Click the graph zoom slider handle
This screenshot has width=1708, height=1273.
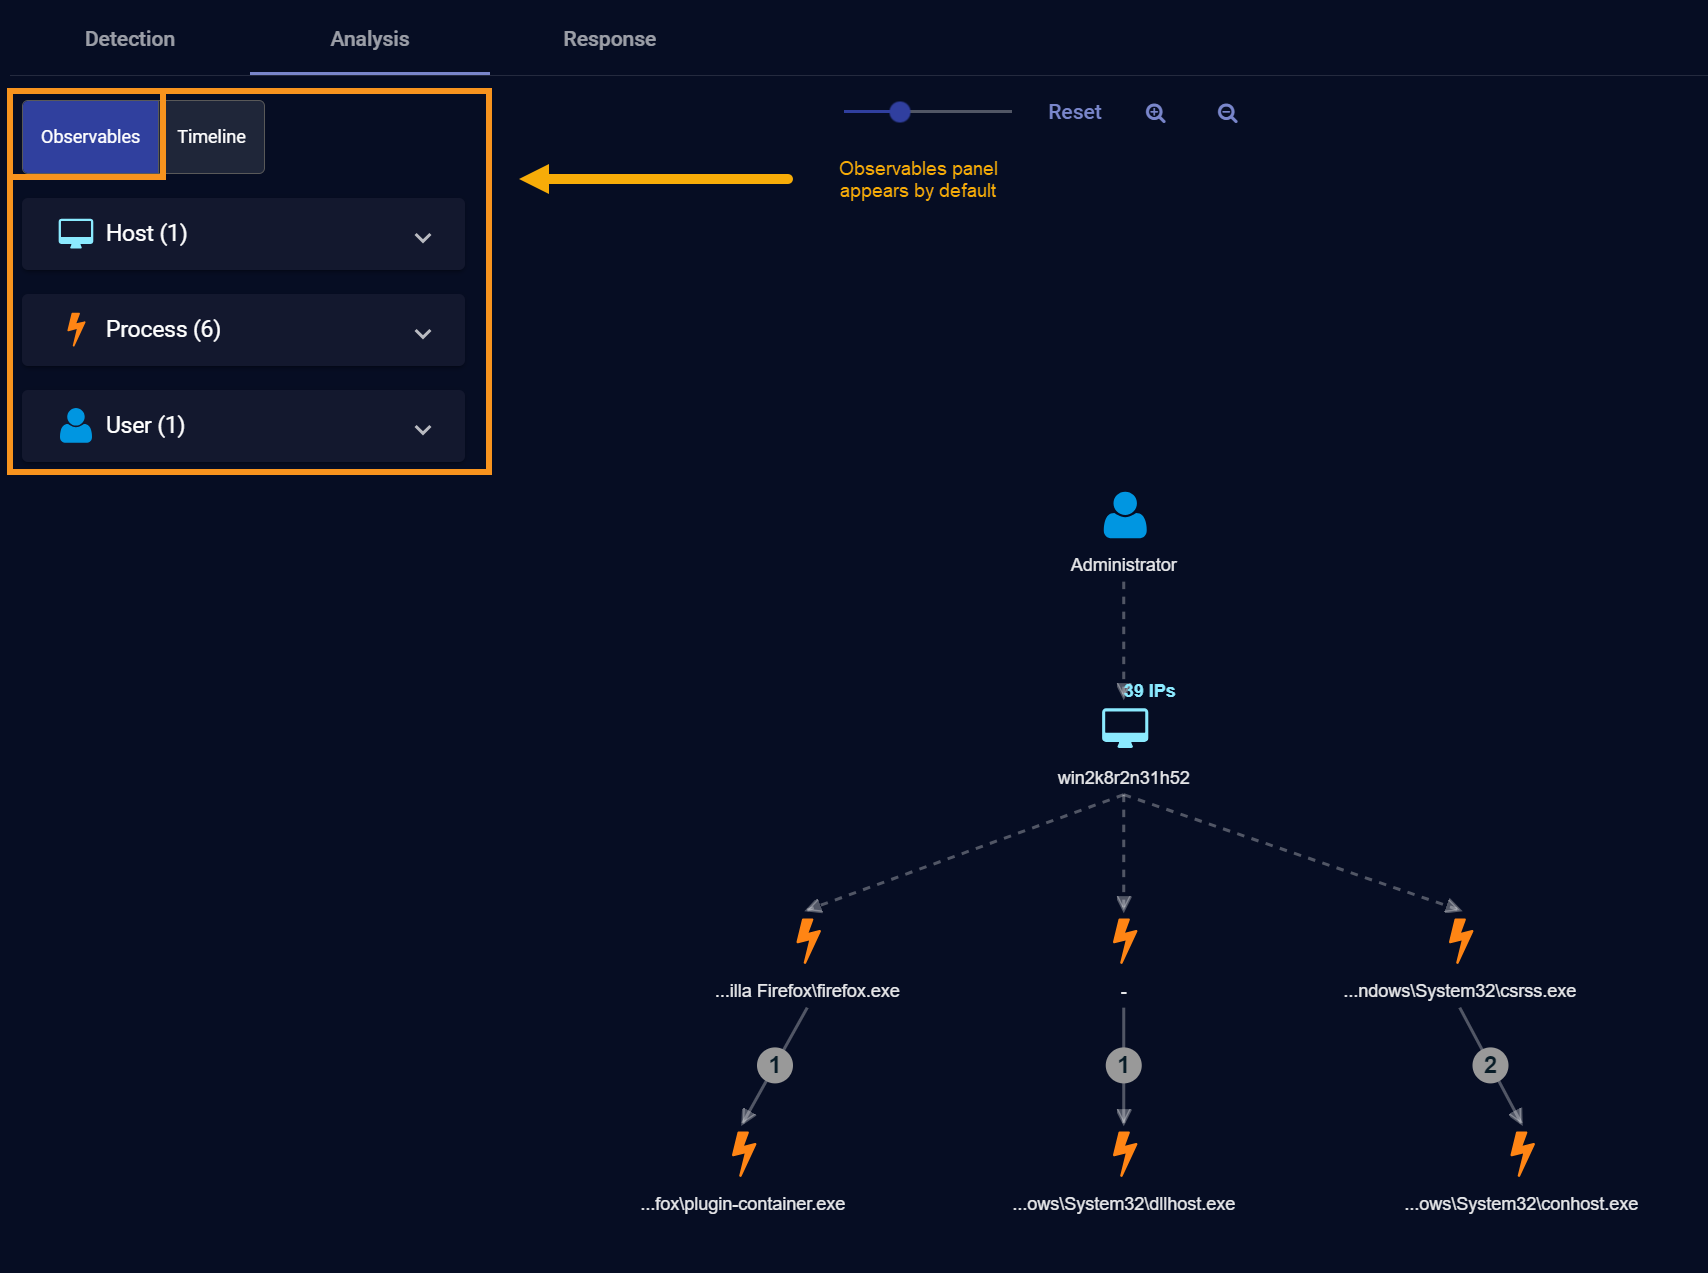(x=900, y=112)
